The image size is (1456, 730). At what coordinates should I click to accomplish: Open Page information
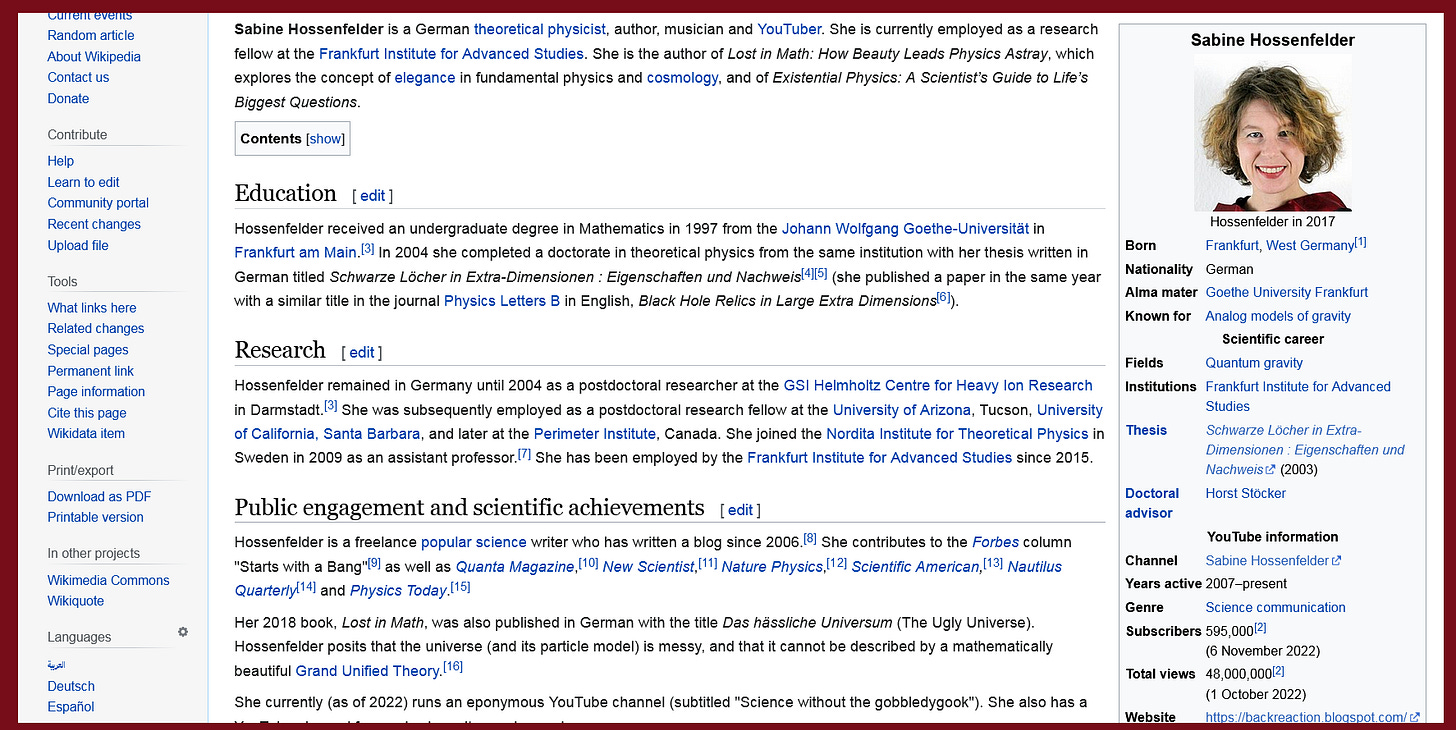pyautogui.click(x=96, y=391)
